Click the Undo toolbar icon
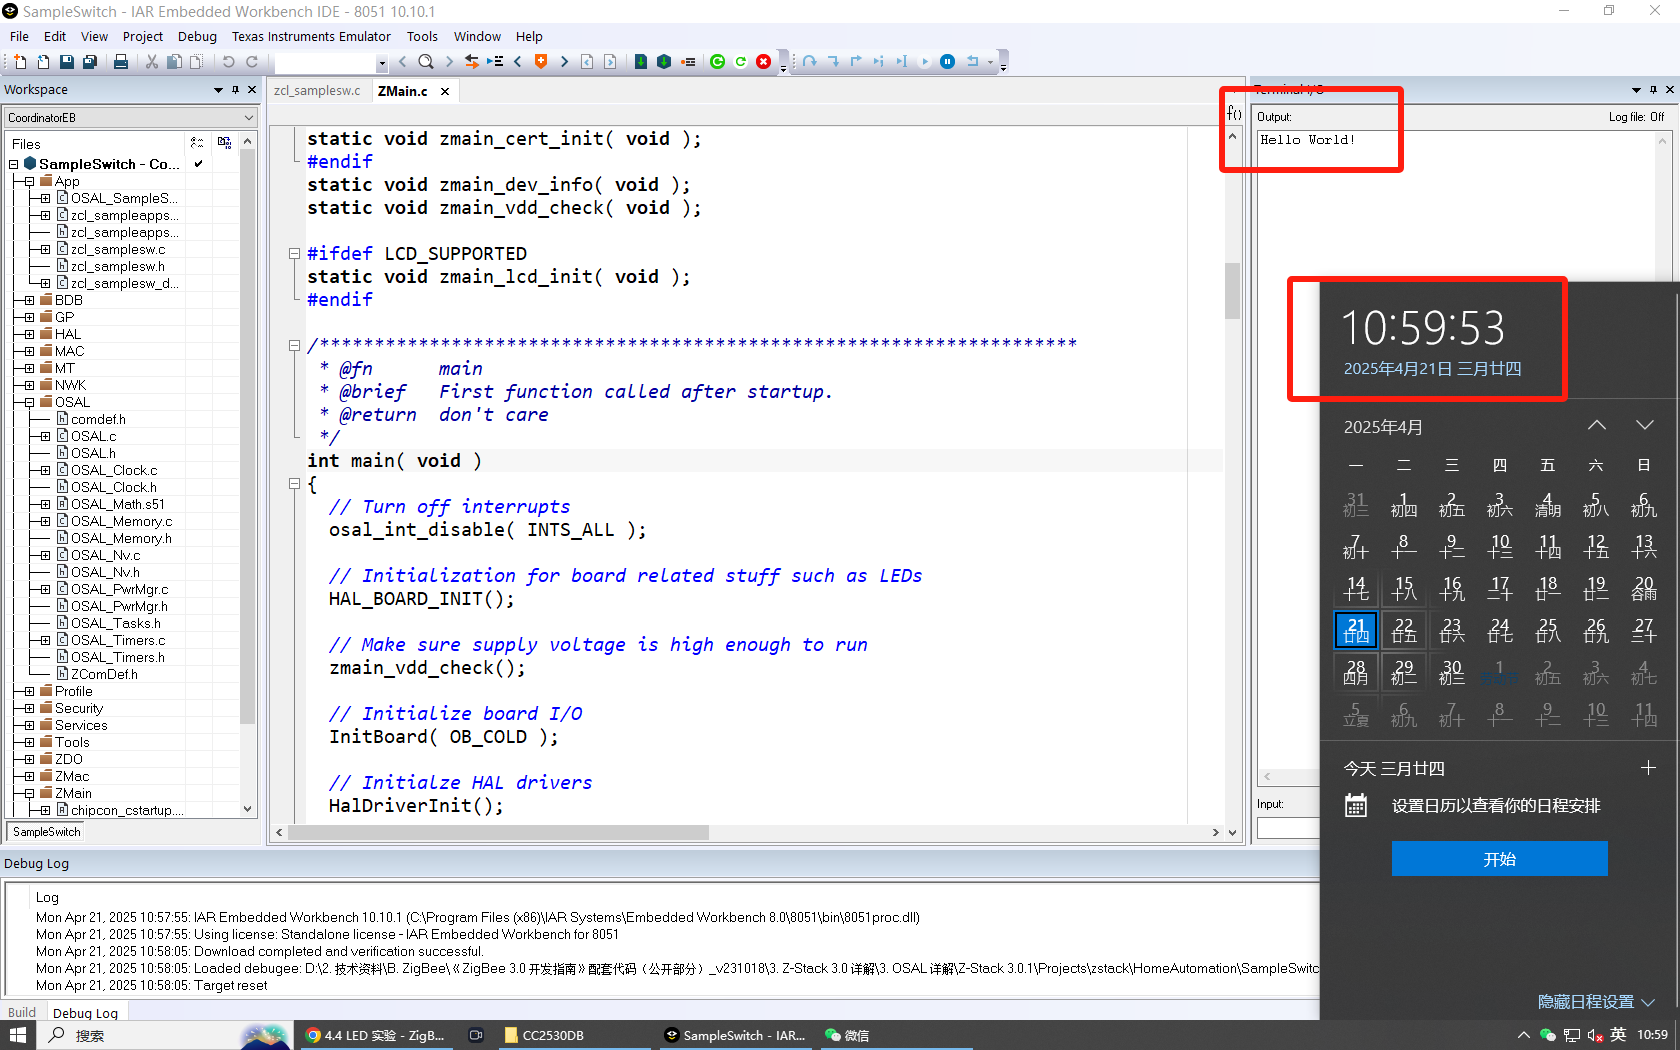 tap(228, 62)
